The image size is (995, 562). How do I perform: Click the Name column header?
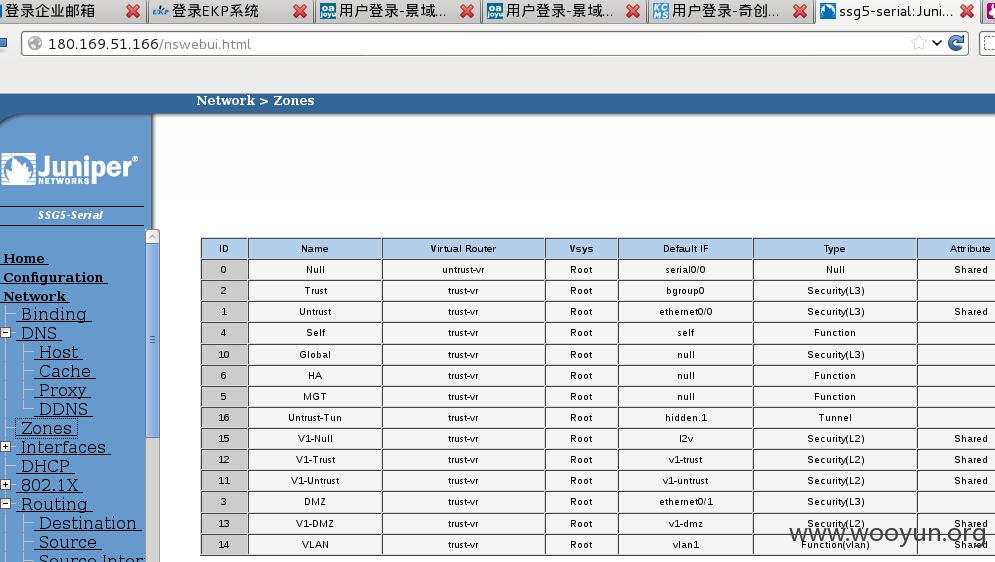pos(315,249)
